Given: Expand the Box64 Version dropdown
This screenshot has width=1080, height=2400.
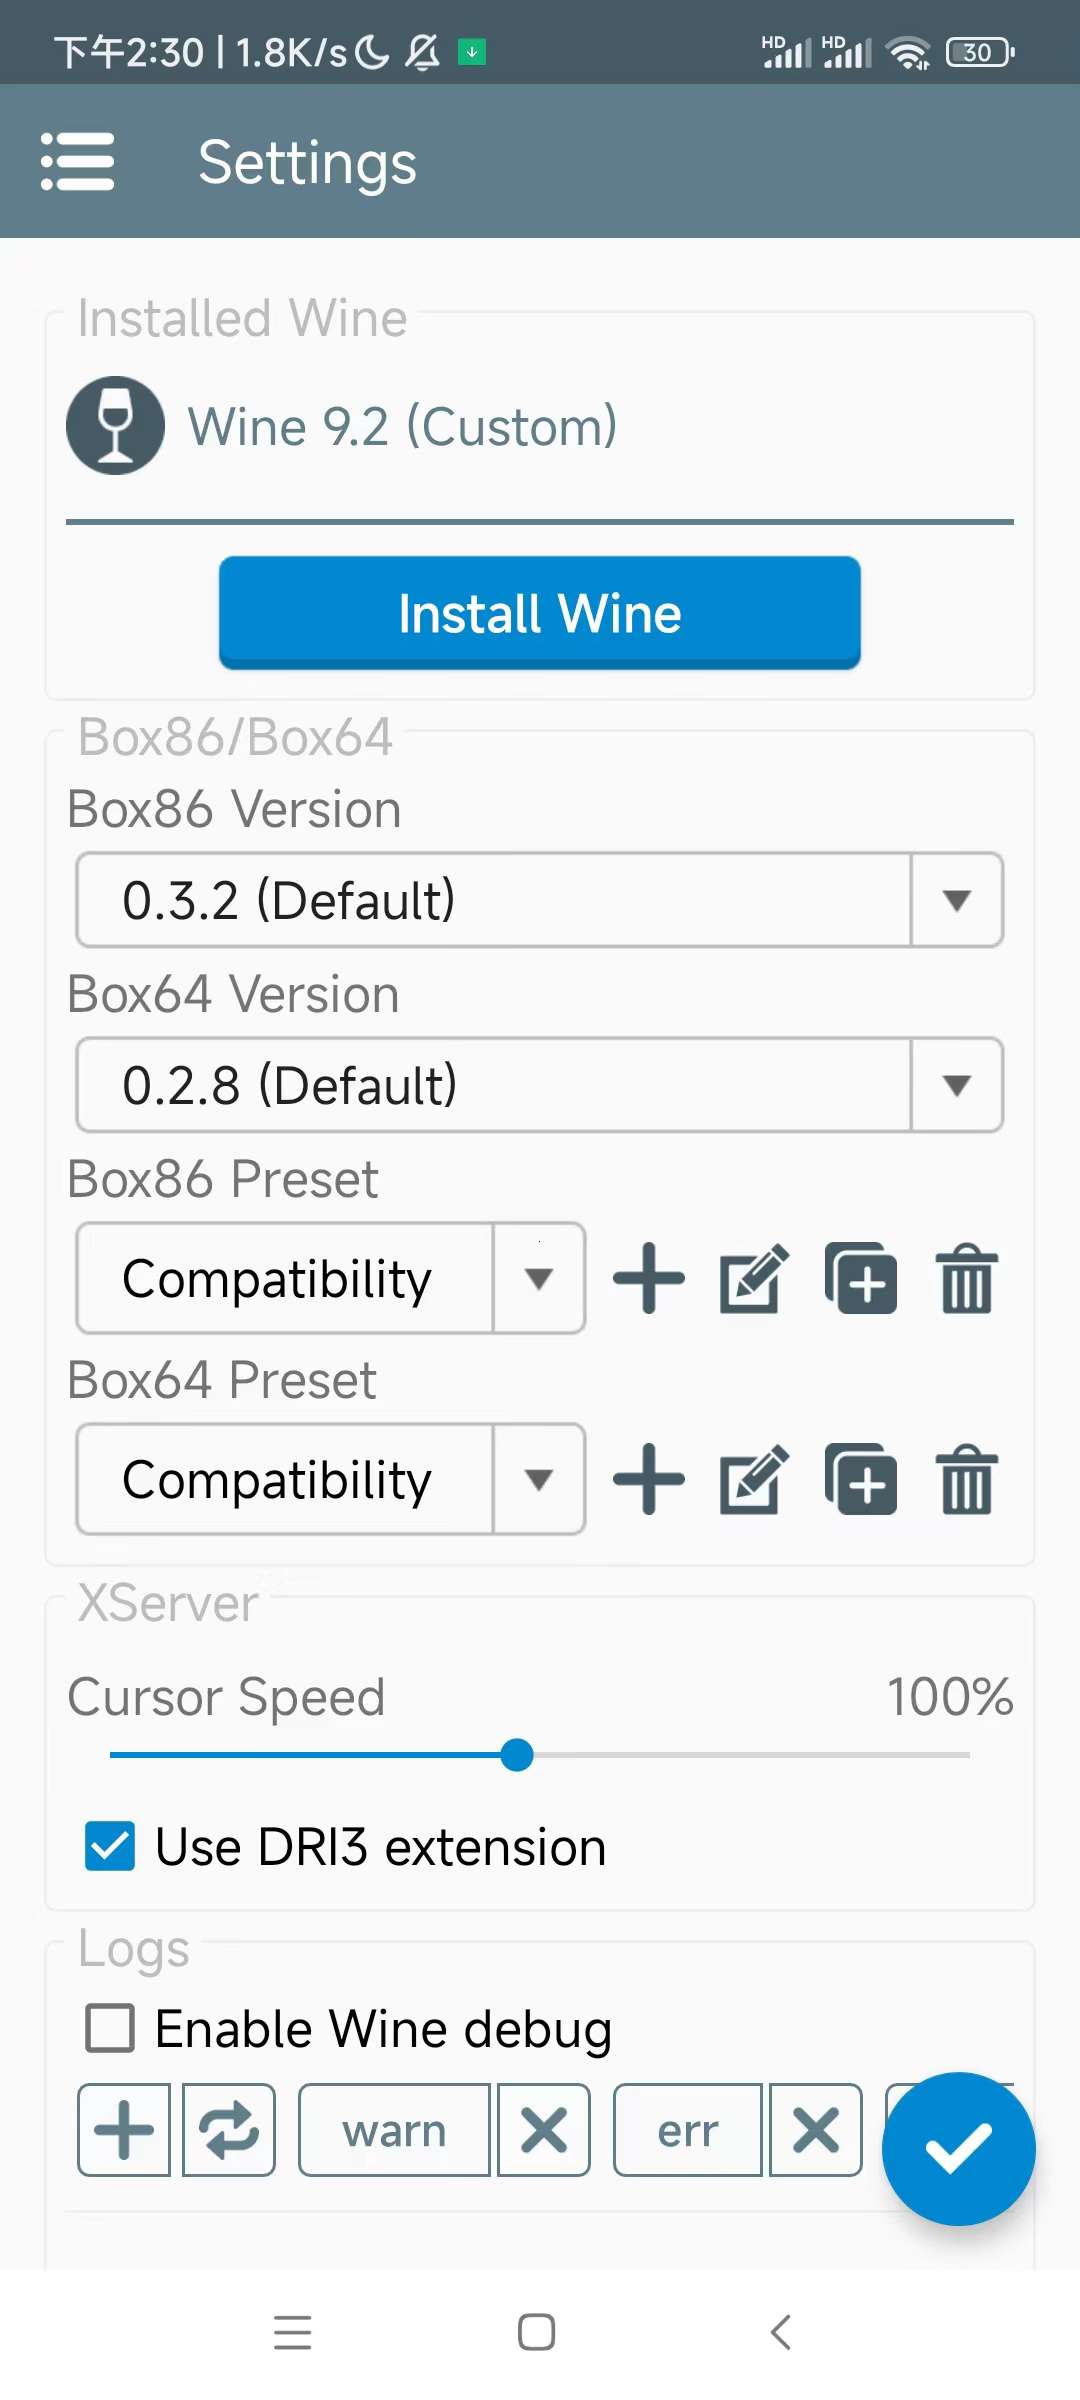Looking at the screenshot, I should coord(540,1085).
